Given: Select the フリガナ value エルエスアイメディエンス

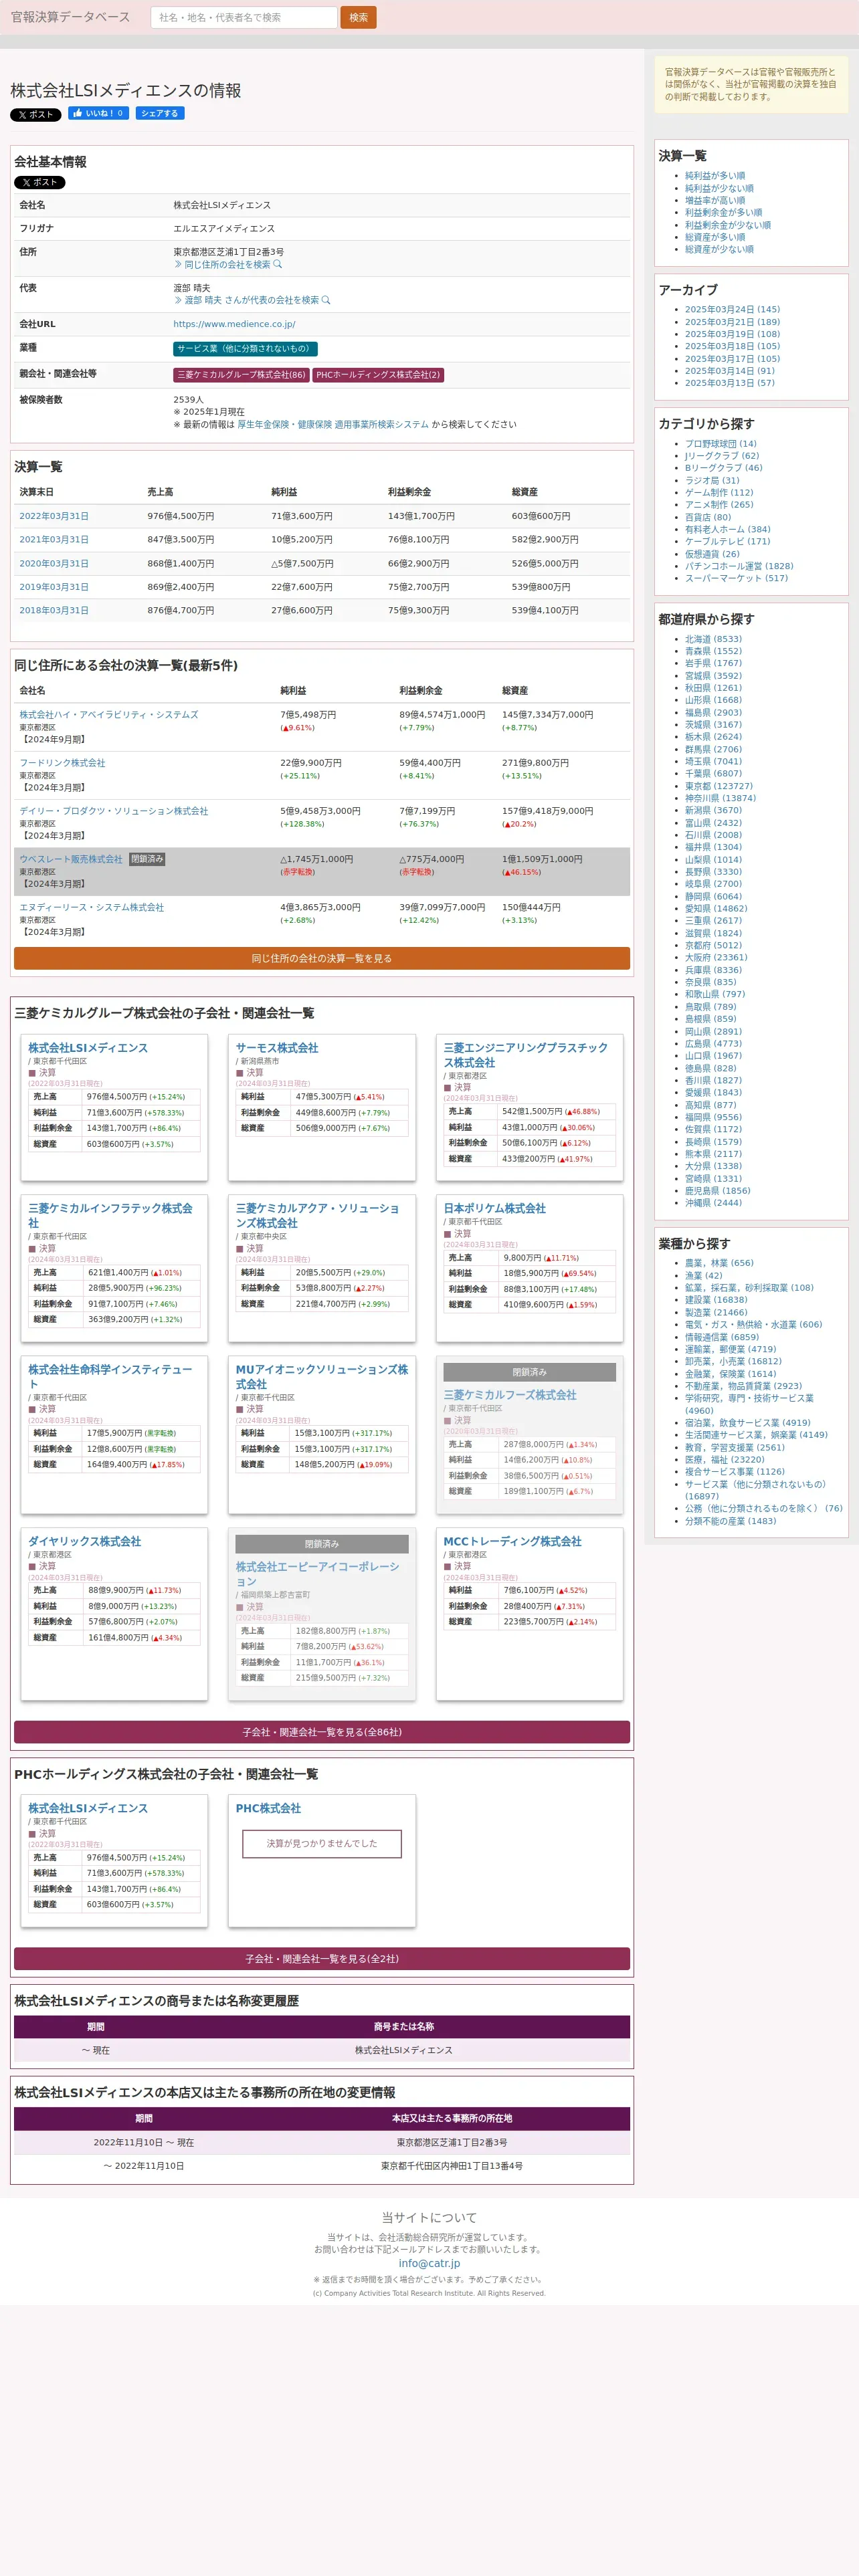Looking at the screenshot, I should click(224, 229).
